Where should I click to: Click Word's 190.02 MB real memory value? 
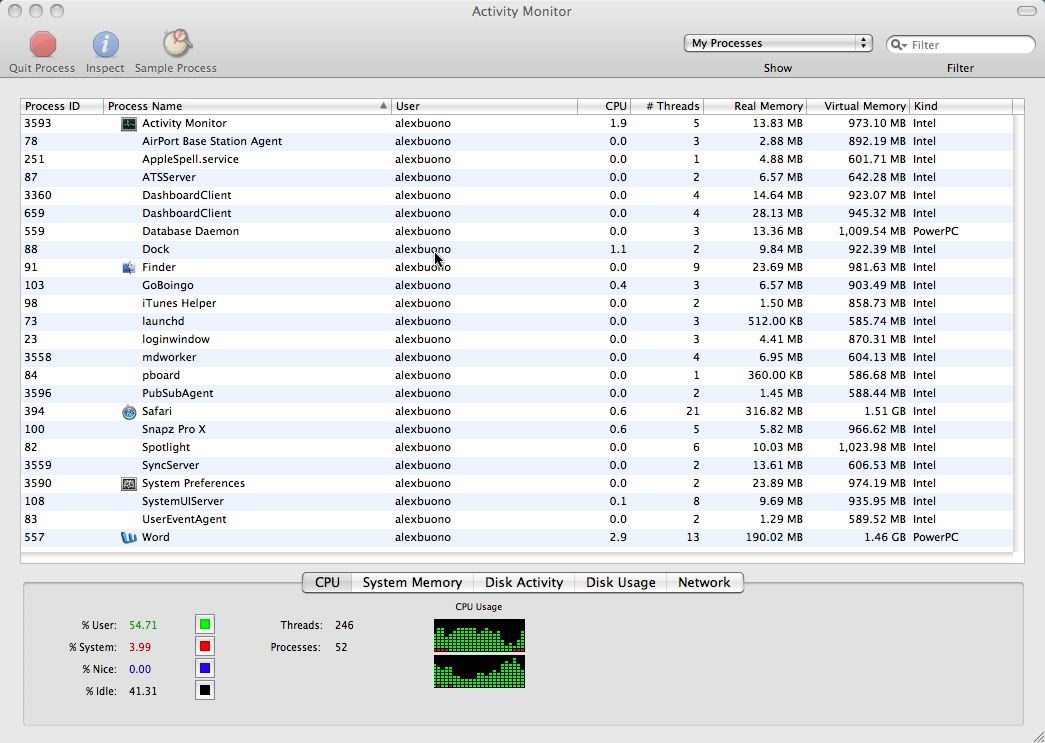[774, 537]
